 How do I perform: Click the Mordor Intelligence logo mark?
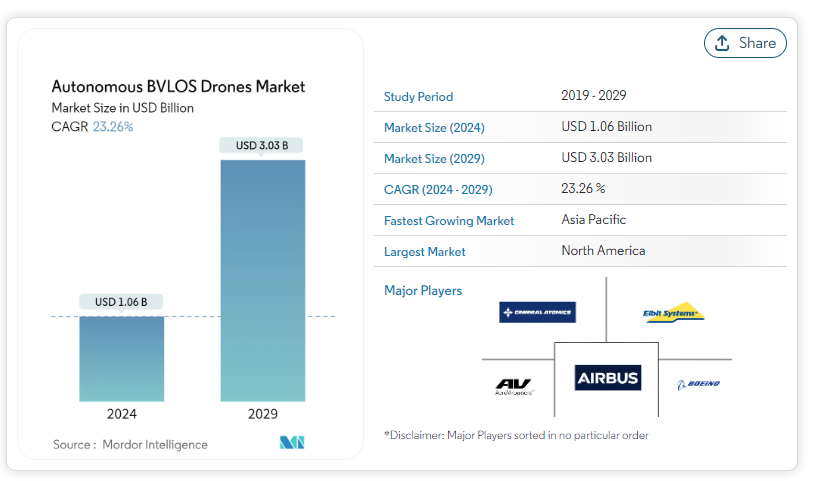tap(292, 443)
